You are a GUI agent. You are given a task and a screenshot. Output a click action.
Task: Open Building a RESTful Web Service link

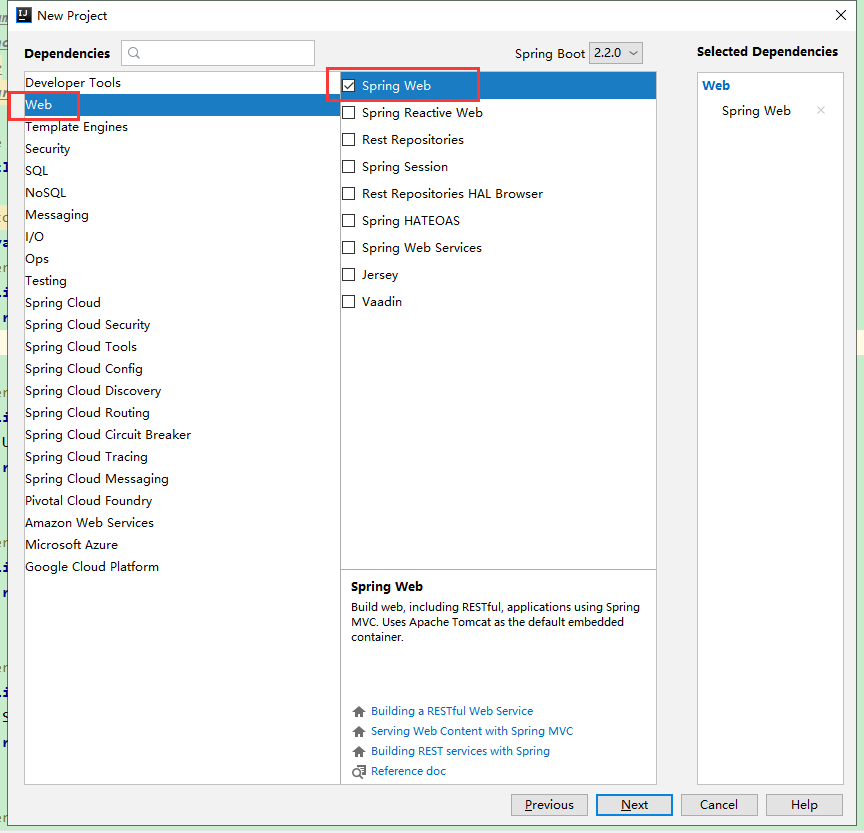[452, 711]
